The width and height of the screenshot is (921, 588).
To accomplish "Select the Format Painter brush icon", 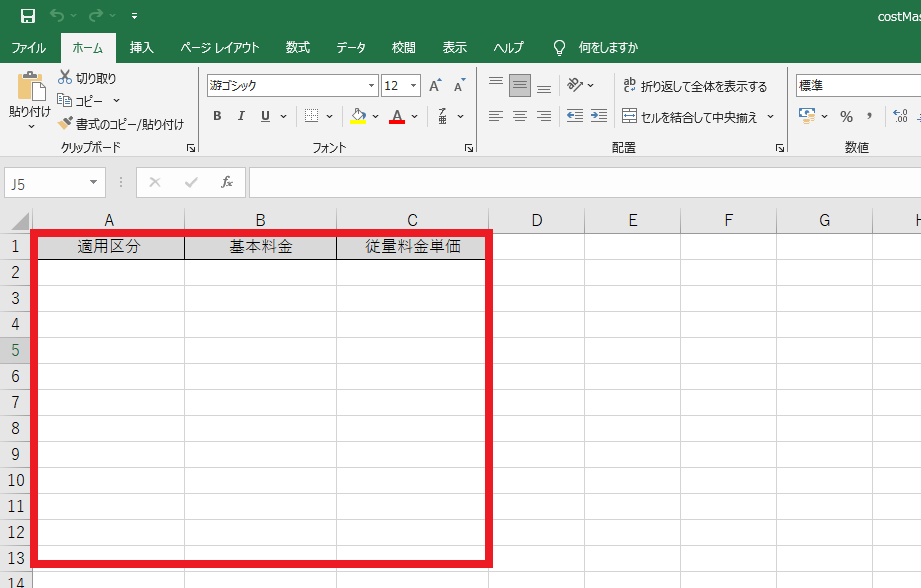I will tap(65, 124).
